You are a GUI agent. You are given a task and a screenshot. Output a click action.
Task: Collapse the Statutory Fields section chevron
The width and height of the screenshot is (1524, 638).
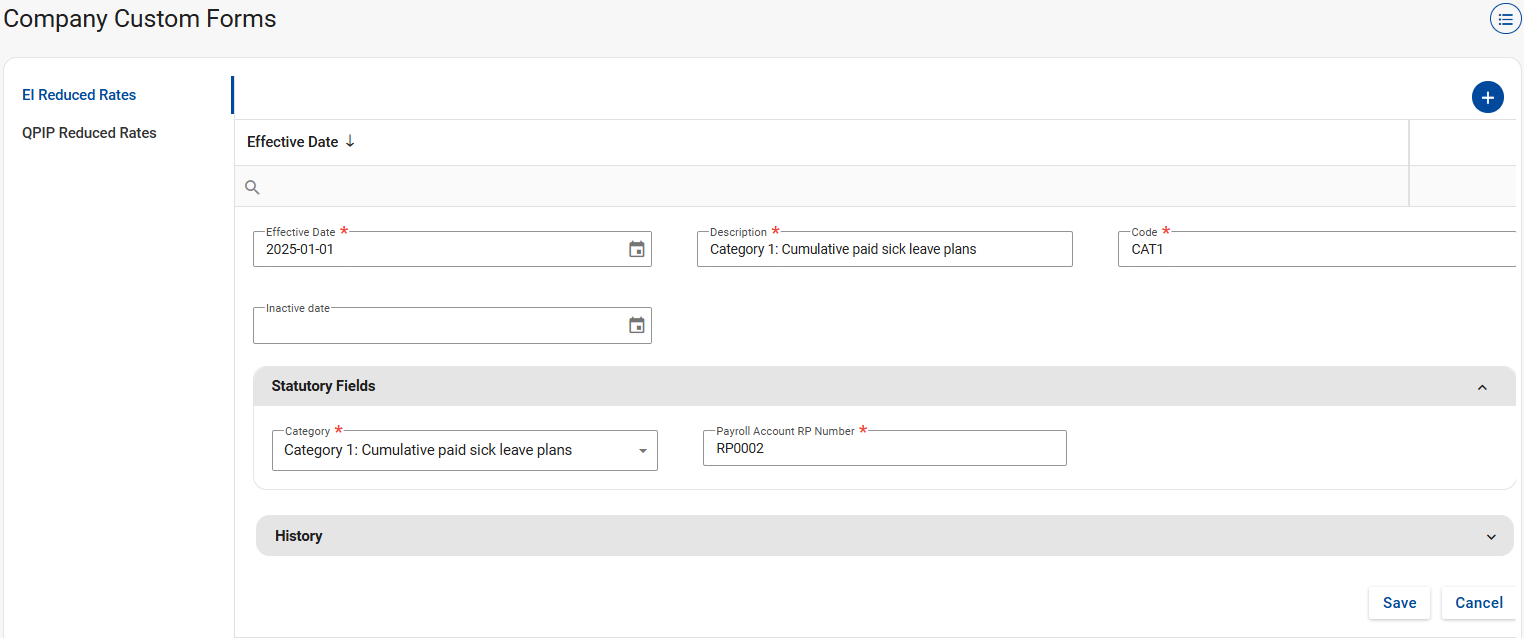(x=1482, y=387)
